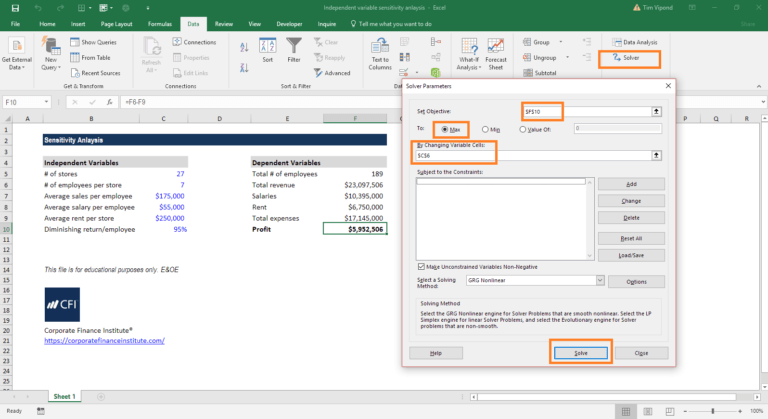Expand the What-If Analysis dropdown

(468, 68)
